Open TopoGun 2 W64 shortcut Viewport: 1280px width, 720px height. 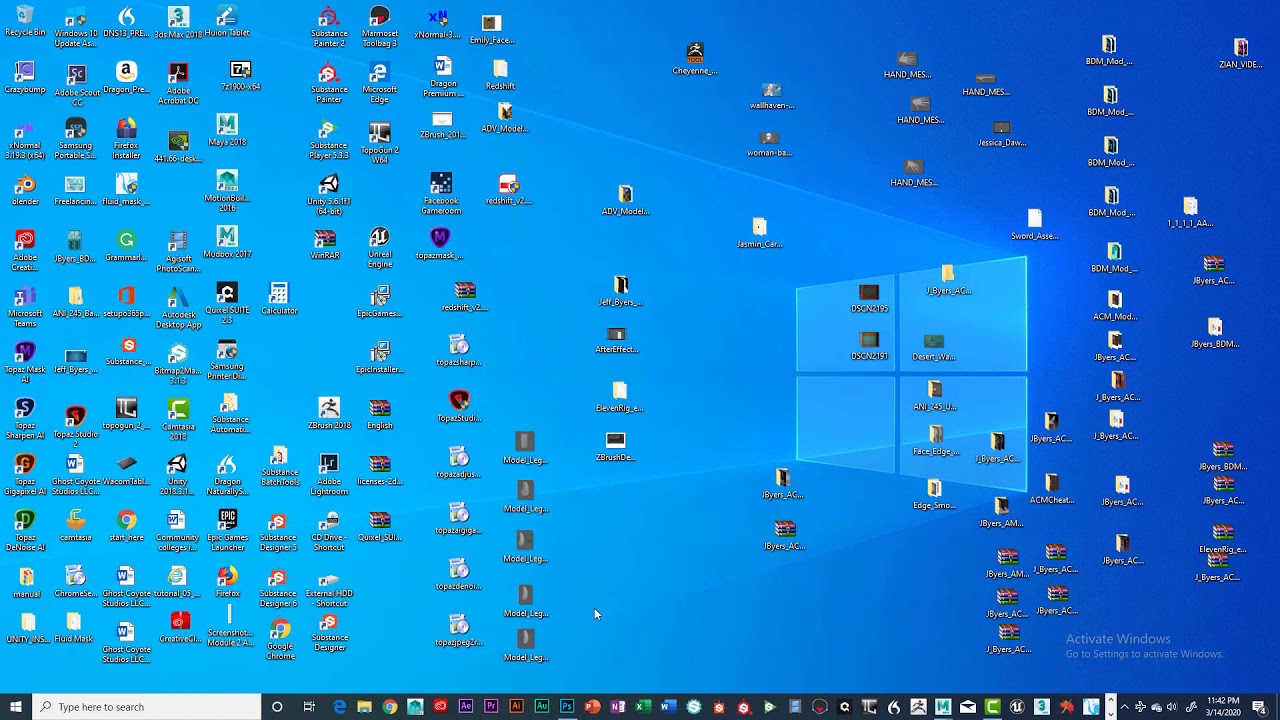(x=379, y=142)
